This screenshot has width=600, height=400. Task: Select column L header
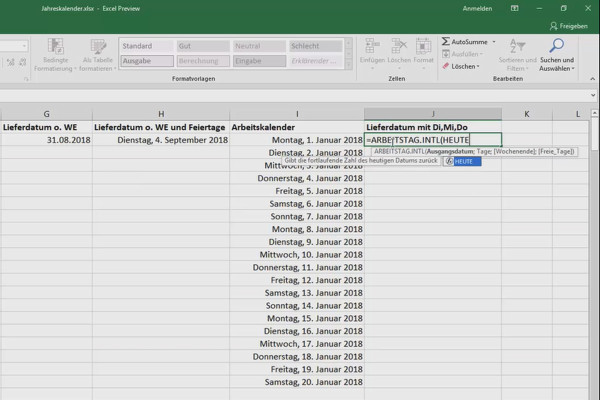click(x=577, y=114)
